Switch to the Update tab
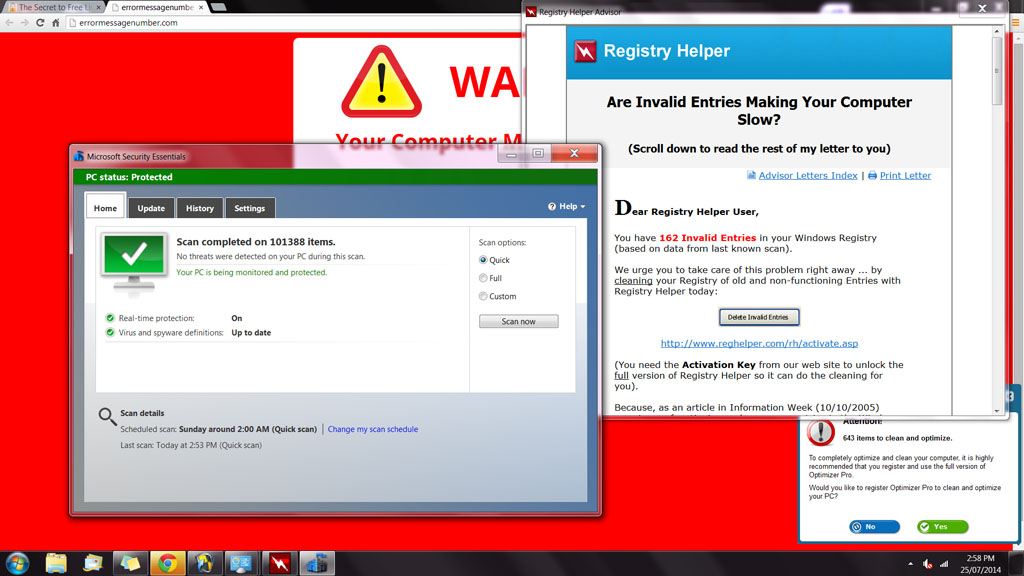 click(x=151, y=208)
